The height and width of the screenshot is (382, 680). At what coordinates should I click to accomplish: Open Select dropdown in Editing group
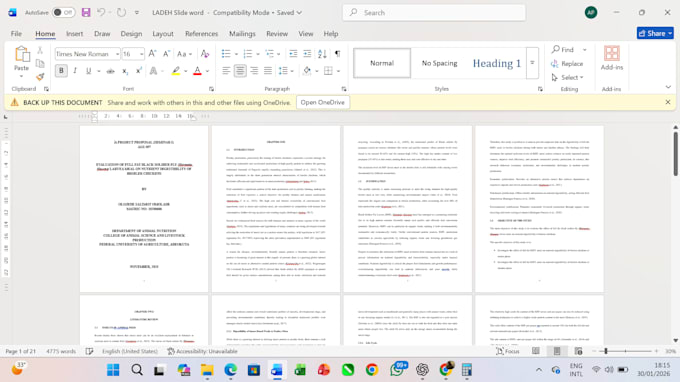pos(568,78)
